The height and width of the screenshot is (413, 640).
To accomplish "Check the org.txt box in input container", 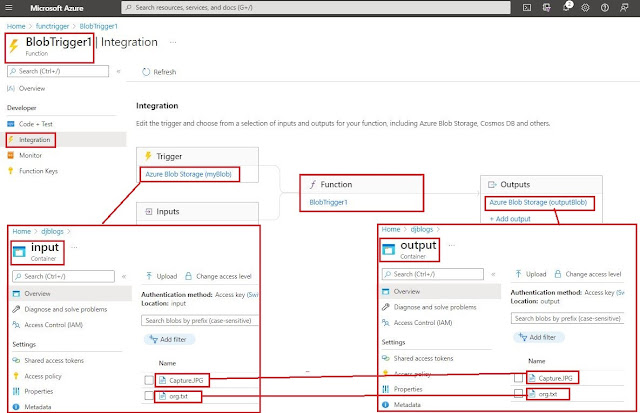I will (x=149, y=396).
